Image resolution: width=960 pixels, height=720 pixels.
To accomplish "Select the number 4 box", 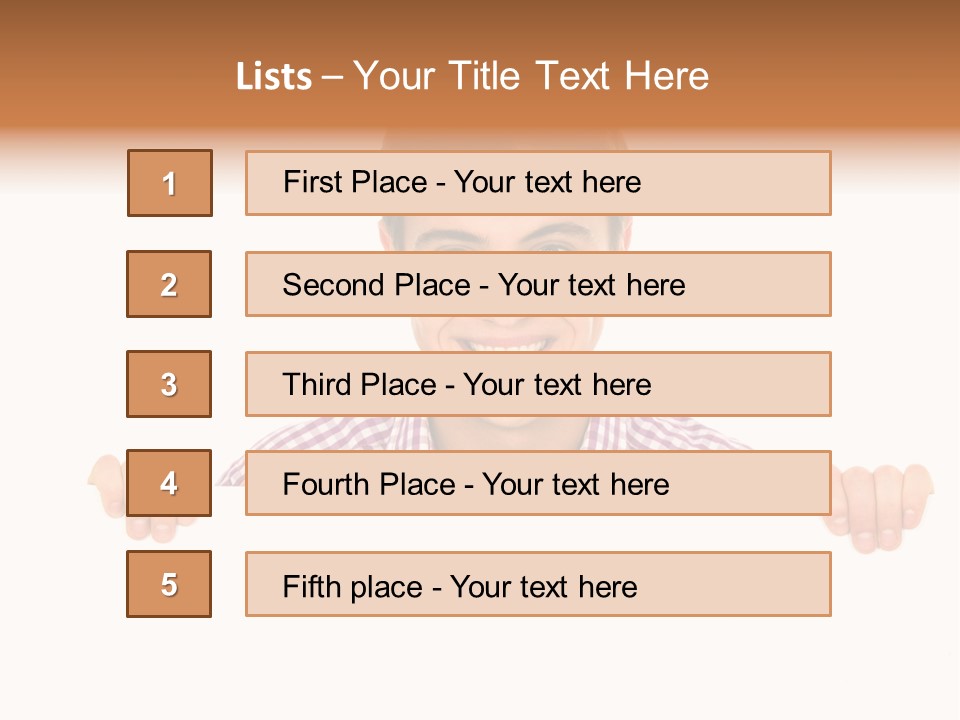I will (x=169, y=483).
